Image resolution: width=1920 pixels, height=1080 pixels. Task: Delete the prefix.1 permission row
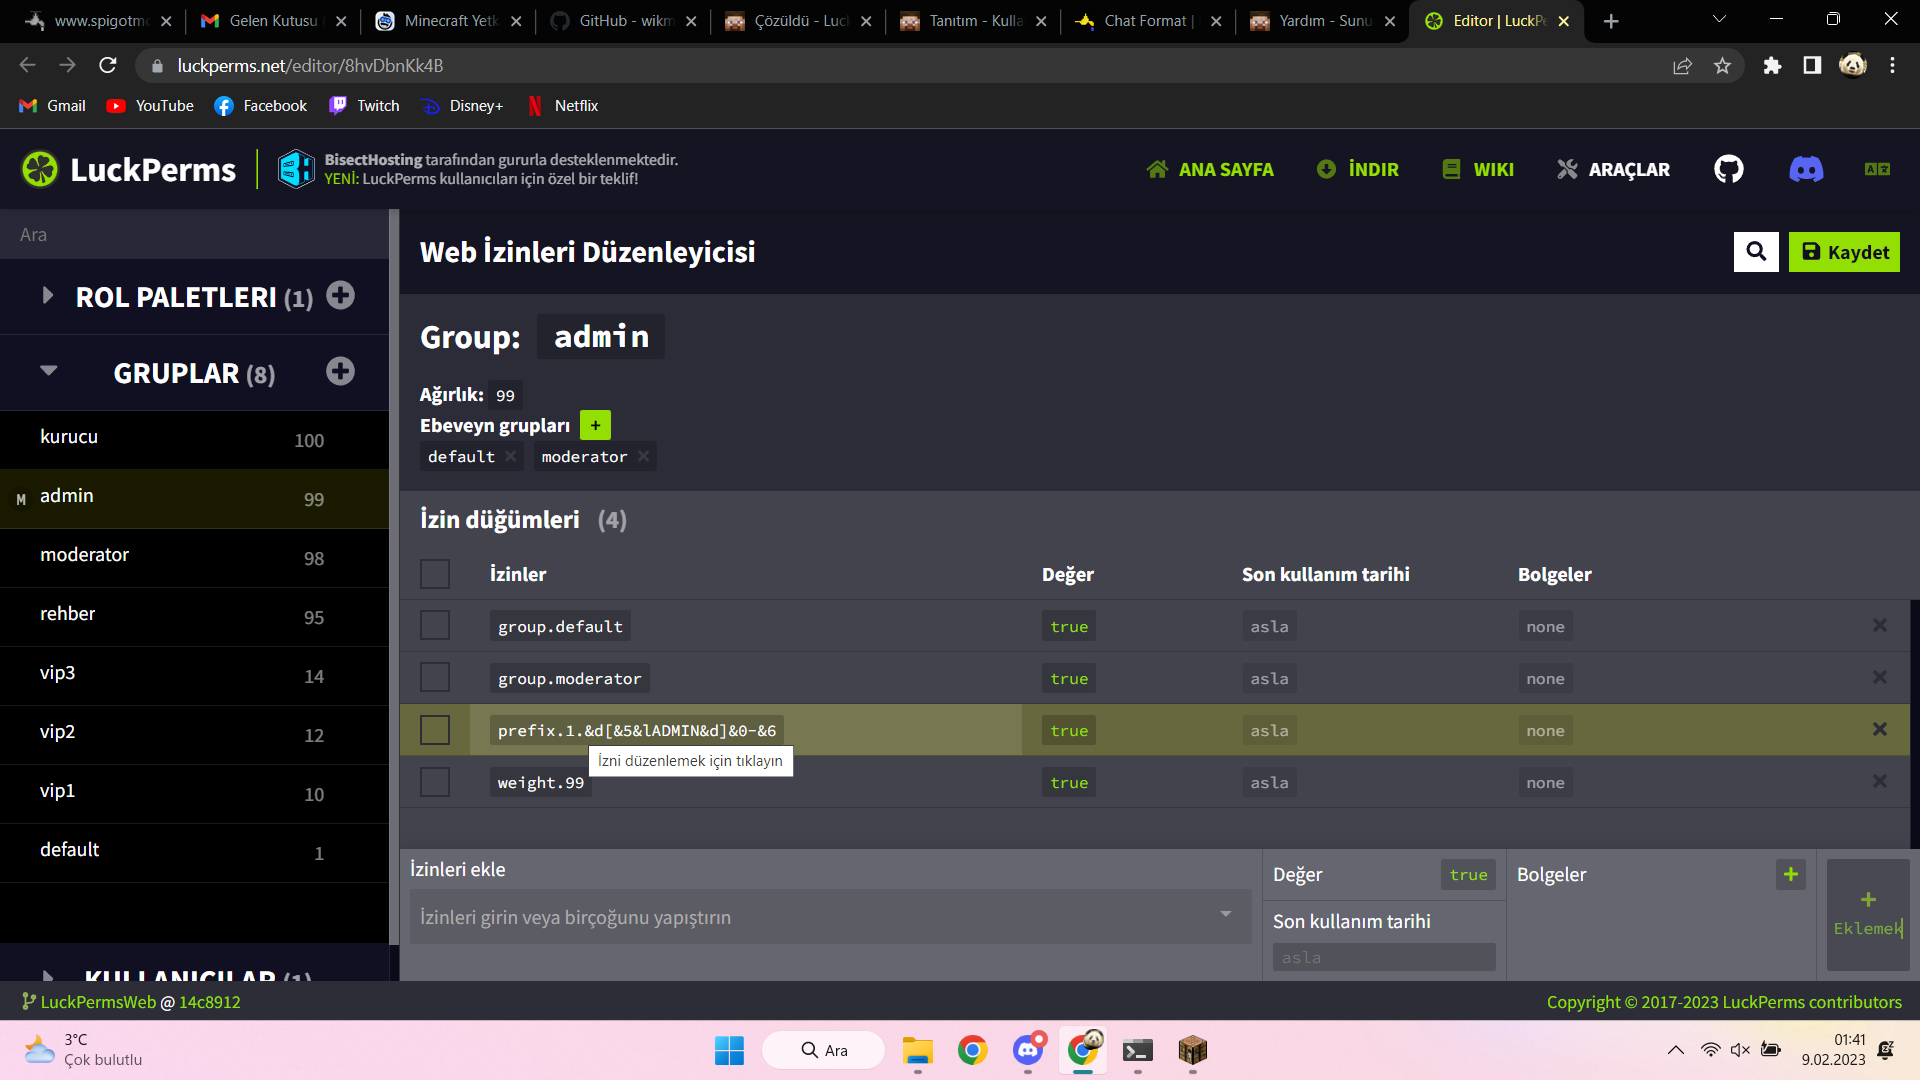tap(1880, 729)
